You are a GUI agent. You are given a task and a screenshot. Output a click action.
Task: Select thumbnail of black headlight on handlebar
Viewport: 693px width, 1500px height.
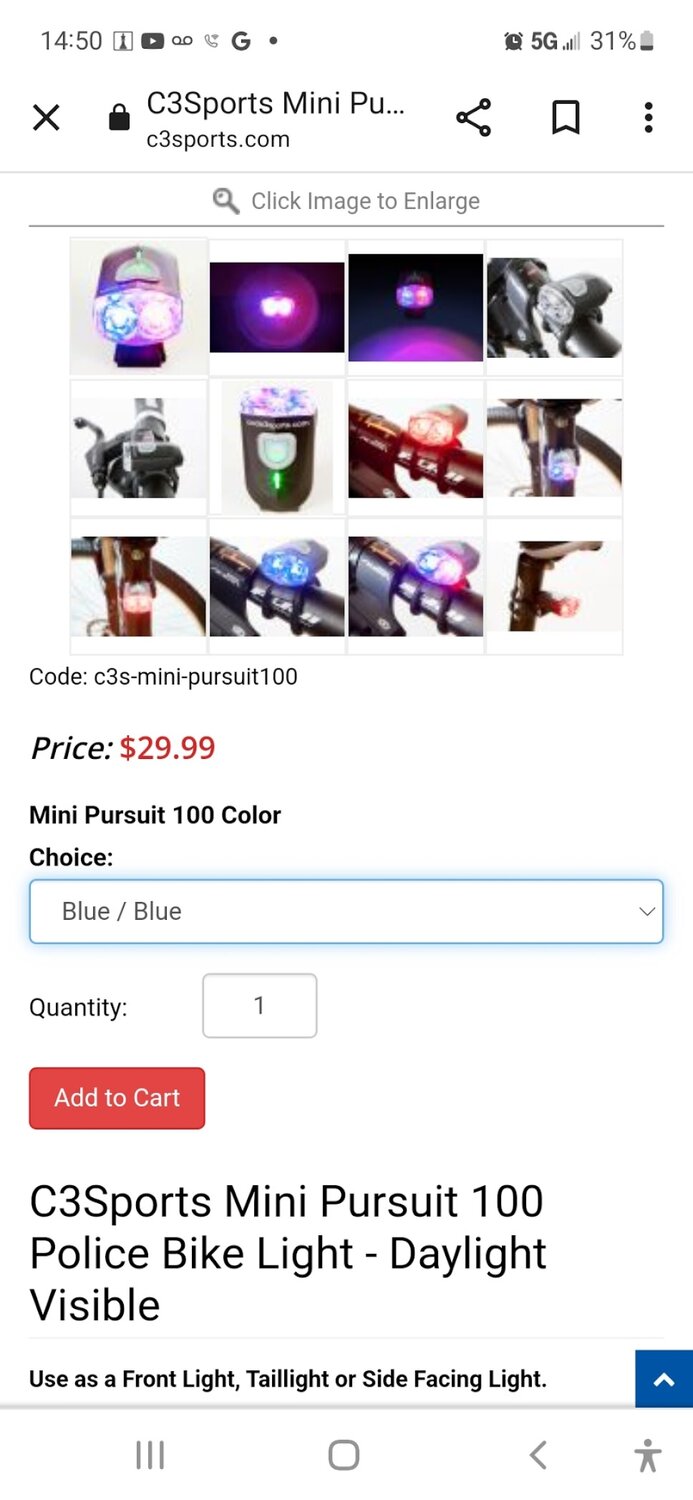point(554,307)
